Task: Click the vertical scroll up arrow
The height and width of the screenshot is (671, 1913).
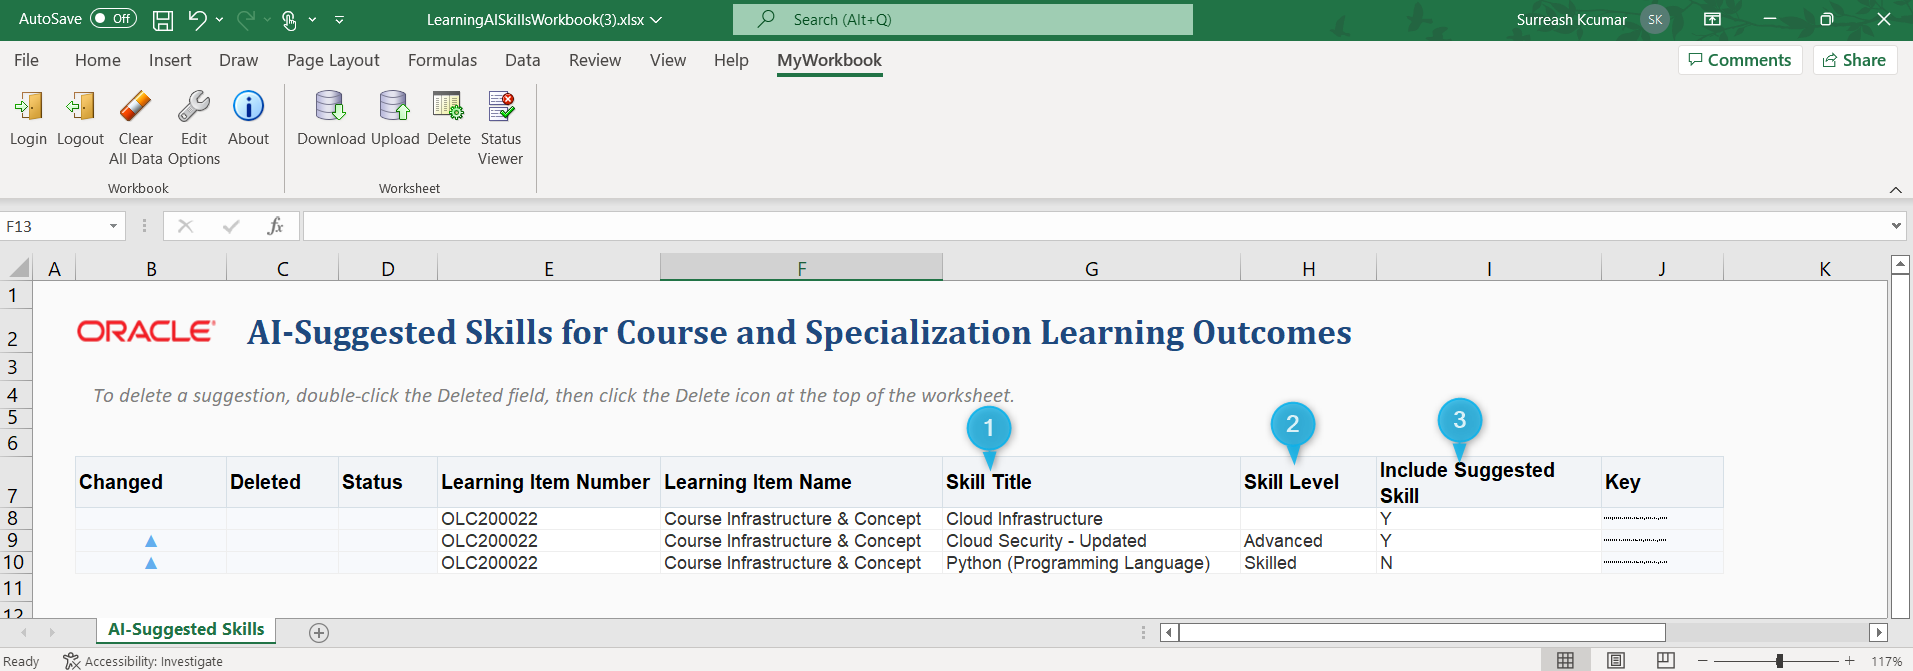Action: click(1901, 265)
